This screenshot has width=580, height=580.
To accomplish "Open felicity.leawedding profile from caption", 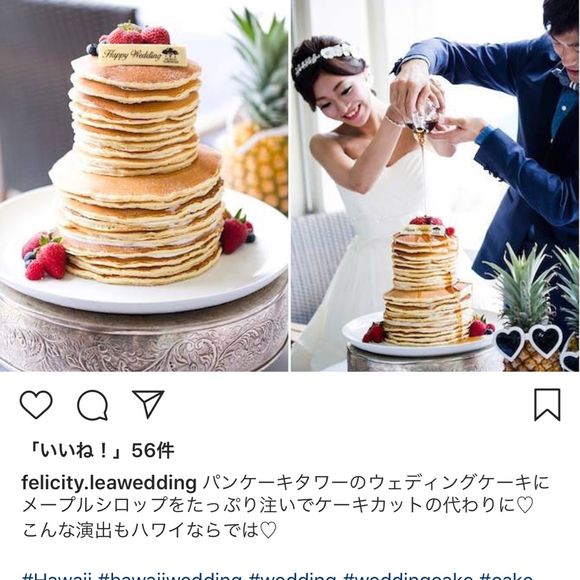I will point(109,483).
